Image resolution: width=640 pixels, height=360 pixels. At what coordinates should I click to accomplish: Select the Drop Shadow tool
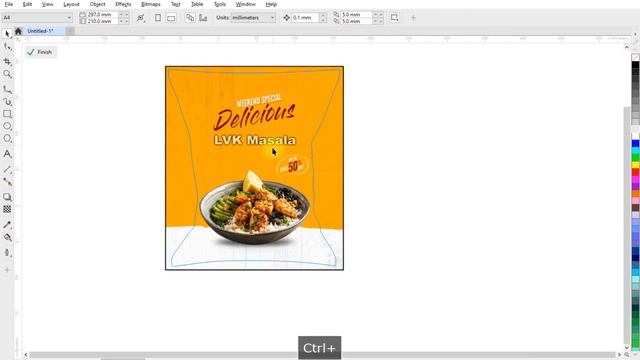(x=7, y=197)
